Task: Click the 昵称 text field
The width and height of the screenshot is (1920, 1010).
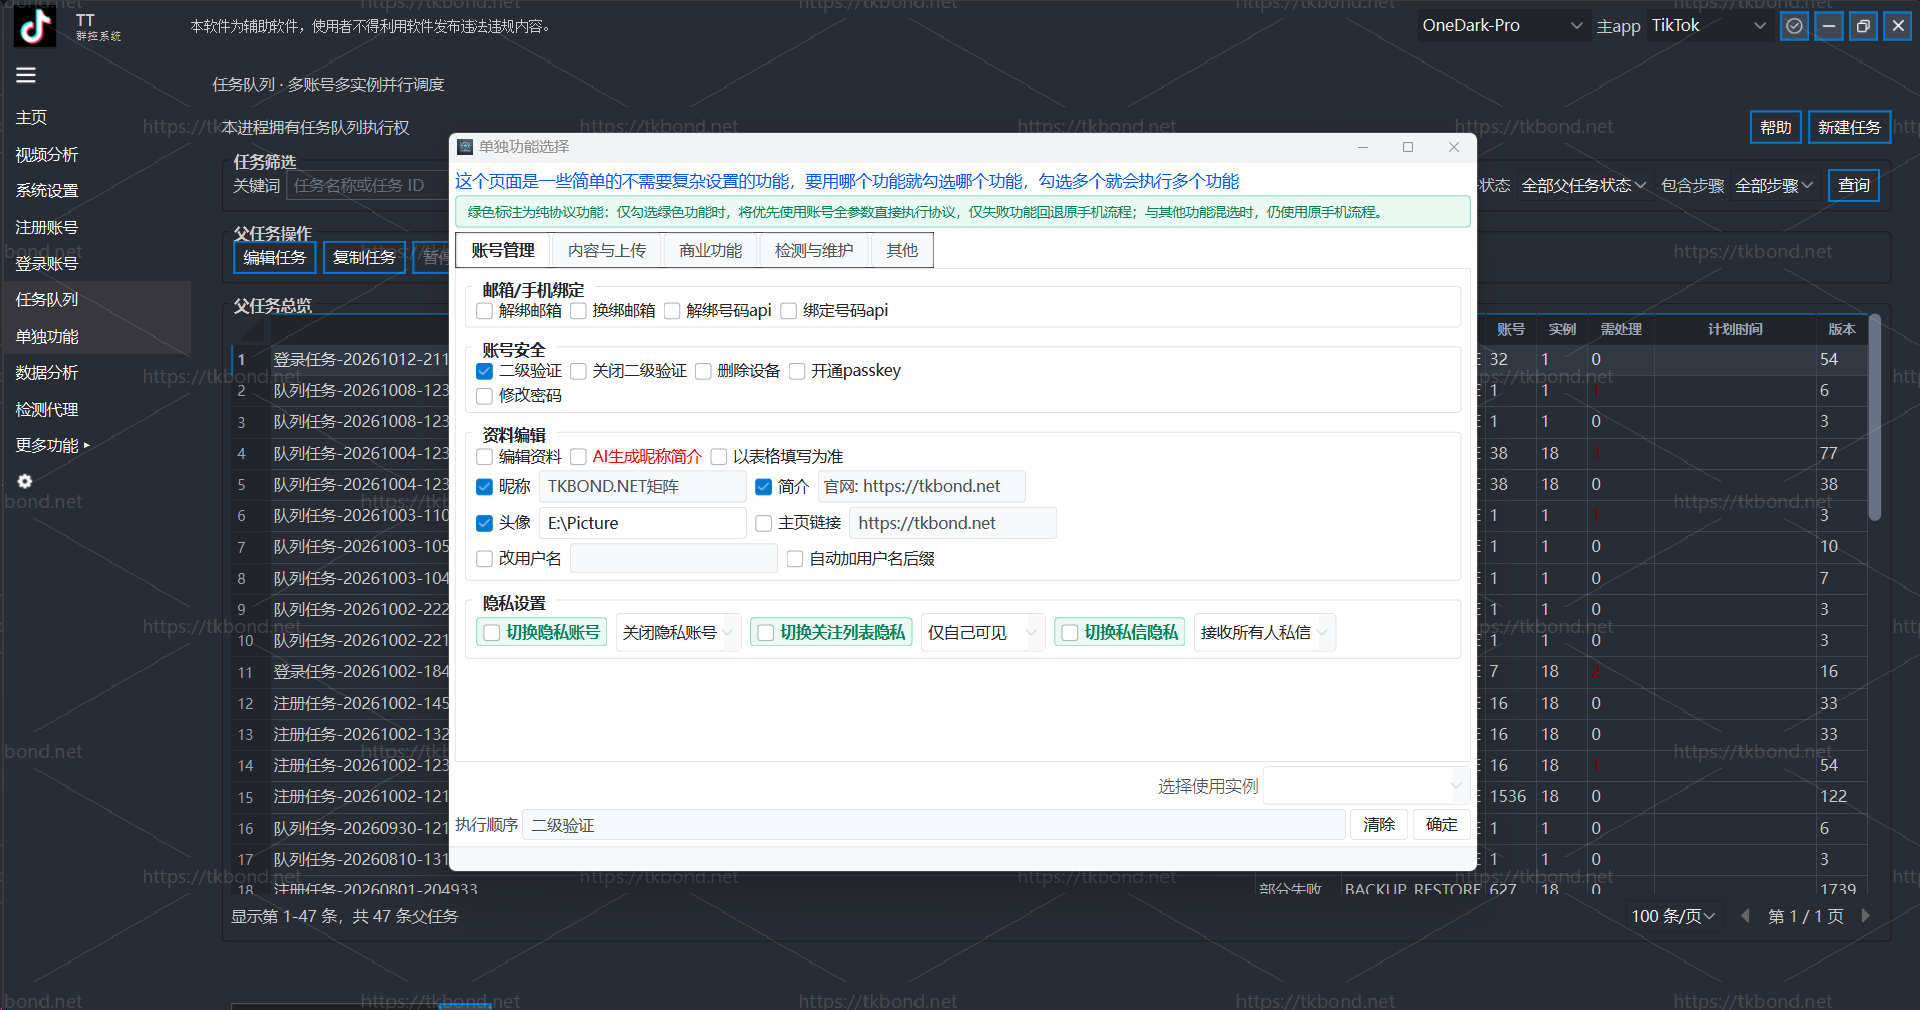Action: coord(643,487)
